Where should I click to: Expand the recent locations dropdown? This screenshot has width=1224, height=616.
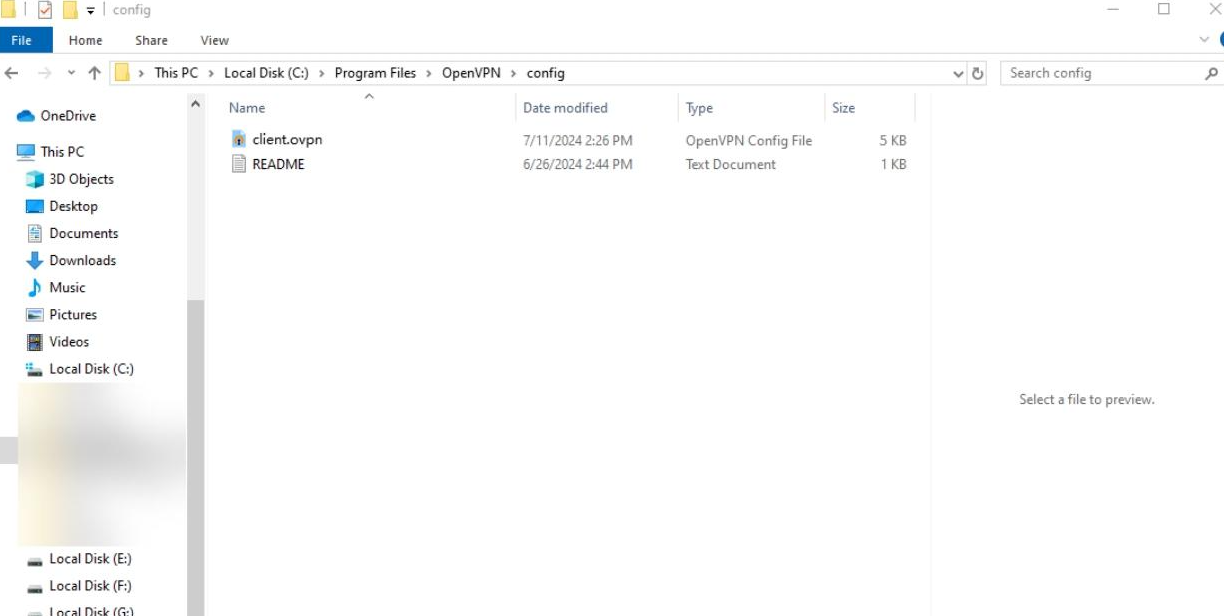pos(71,73)
